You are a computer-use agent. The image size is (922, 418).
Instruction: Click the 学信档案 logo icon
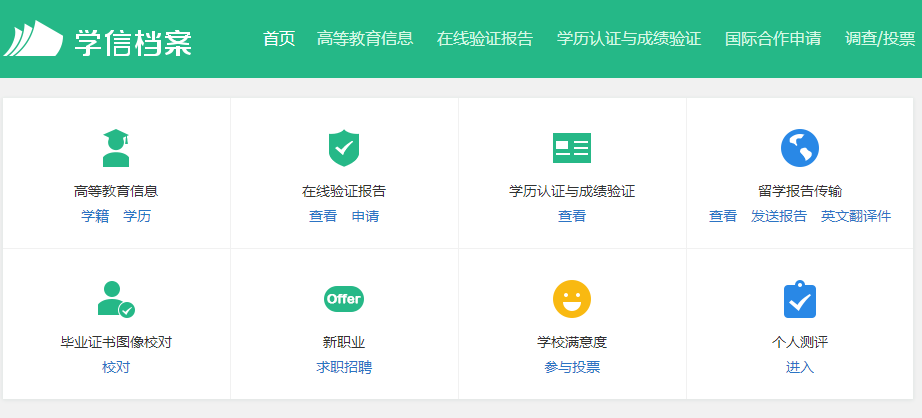click(x=33, y=39)
